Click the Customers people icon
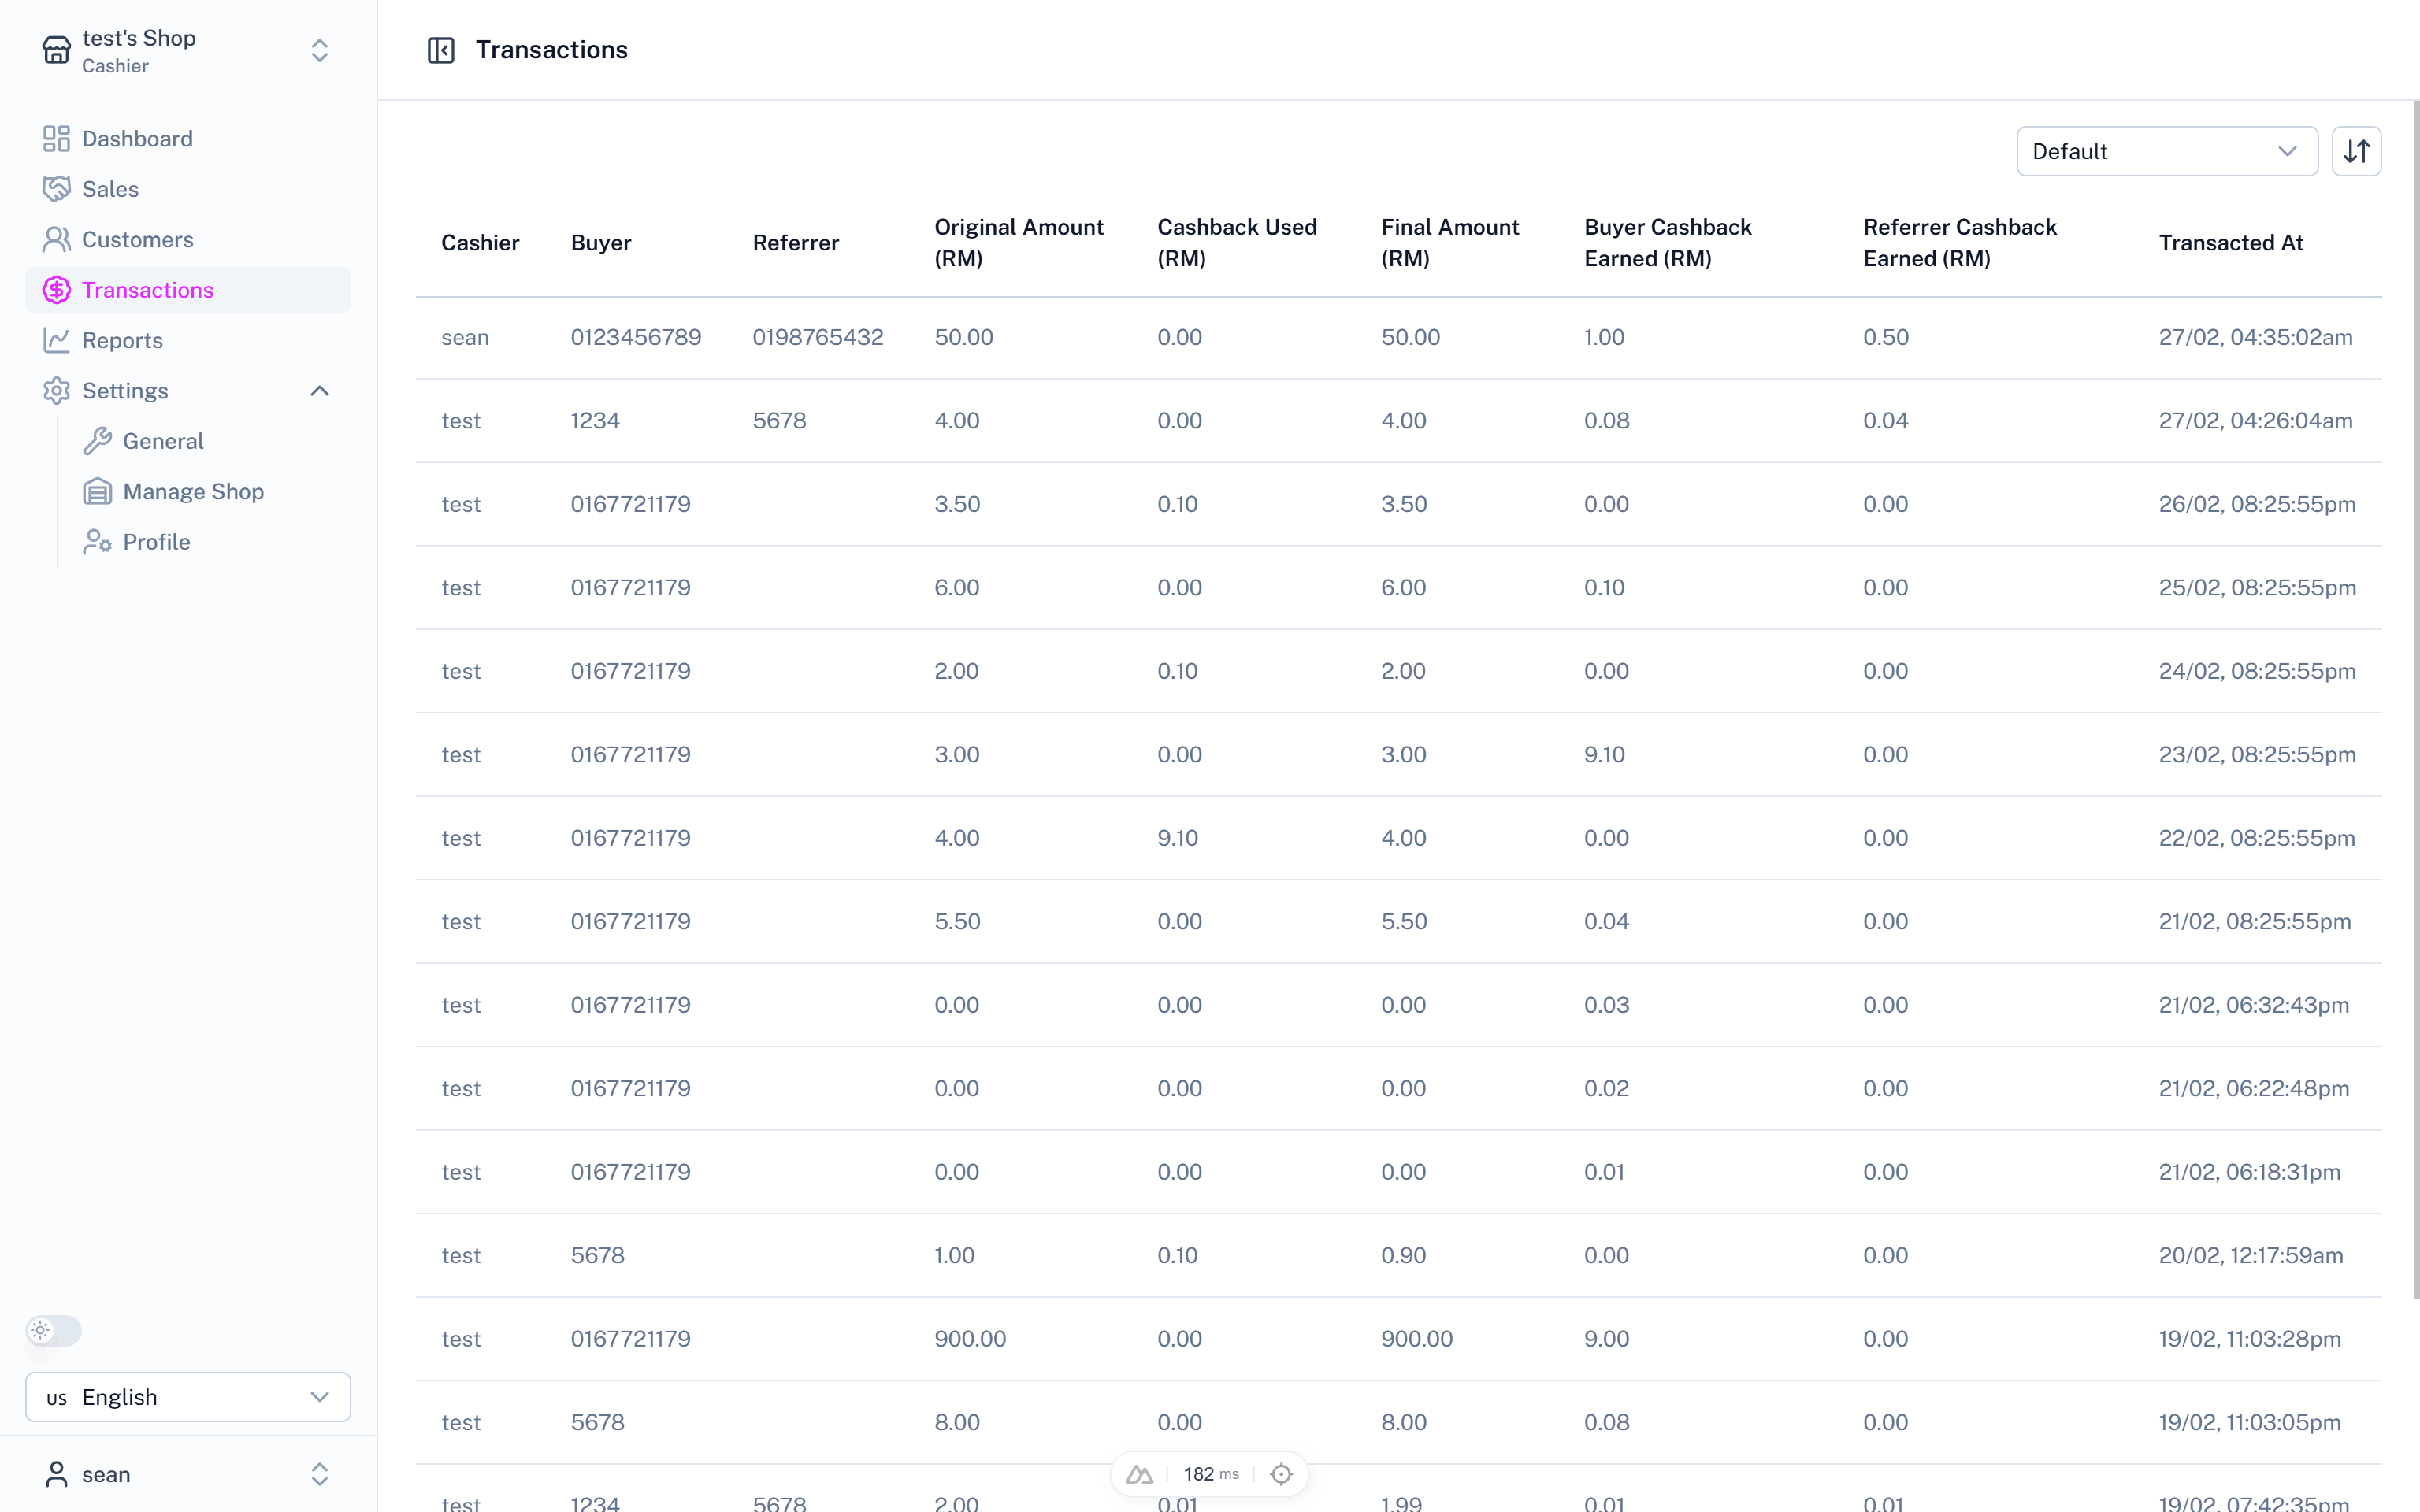This screenshot has height=1512, width=2420. pyautogui.click(x=57, y=240)
